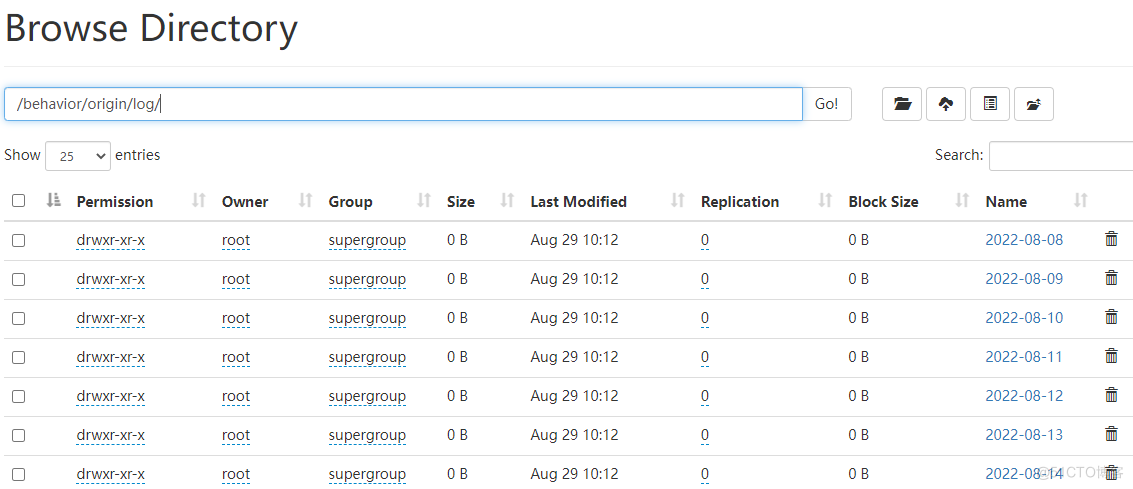Viewport: 1133px width, 489px height.
Task: Click the replication value for the 2022-08-10 row
Action: (x=705, y=318)
